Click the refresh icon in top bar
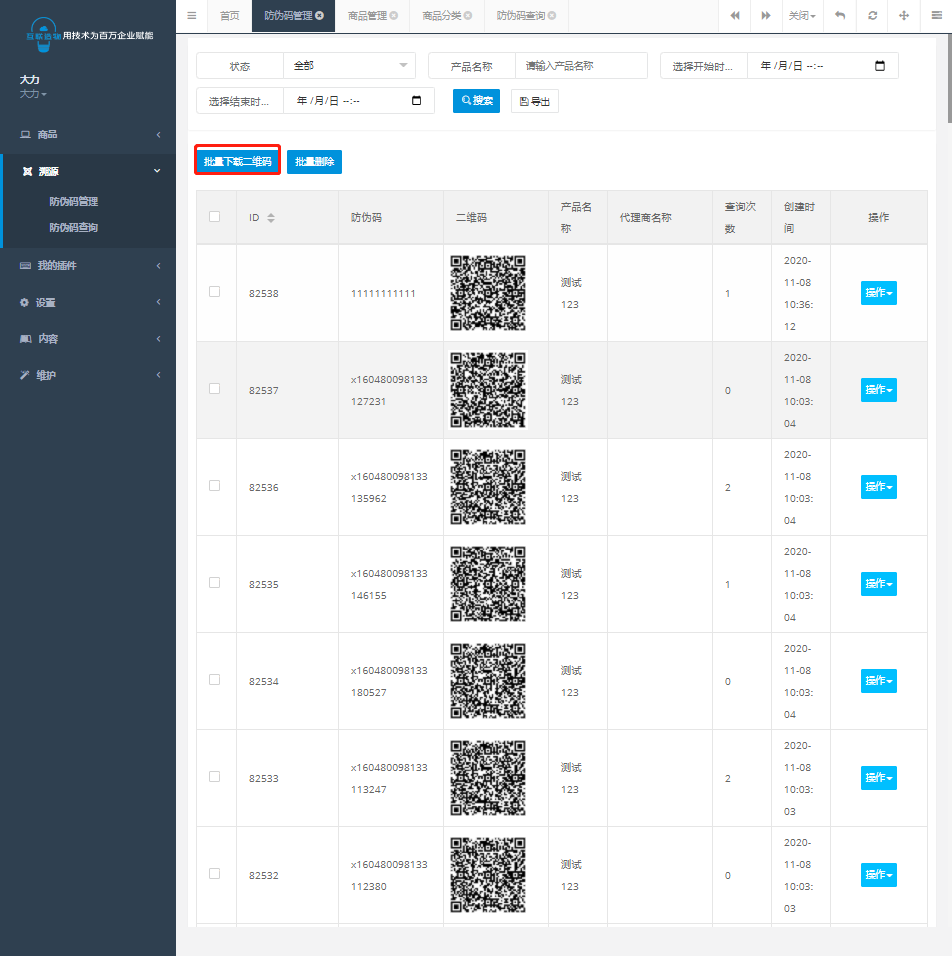This screenshot has height=956, width=952. [x=873, y=16]
